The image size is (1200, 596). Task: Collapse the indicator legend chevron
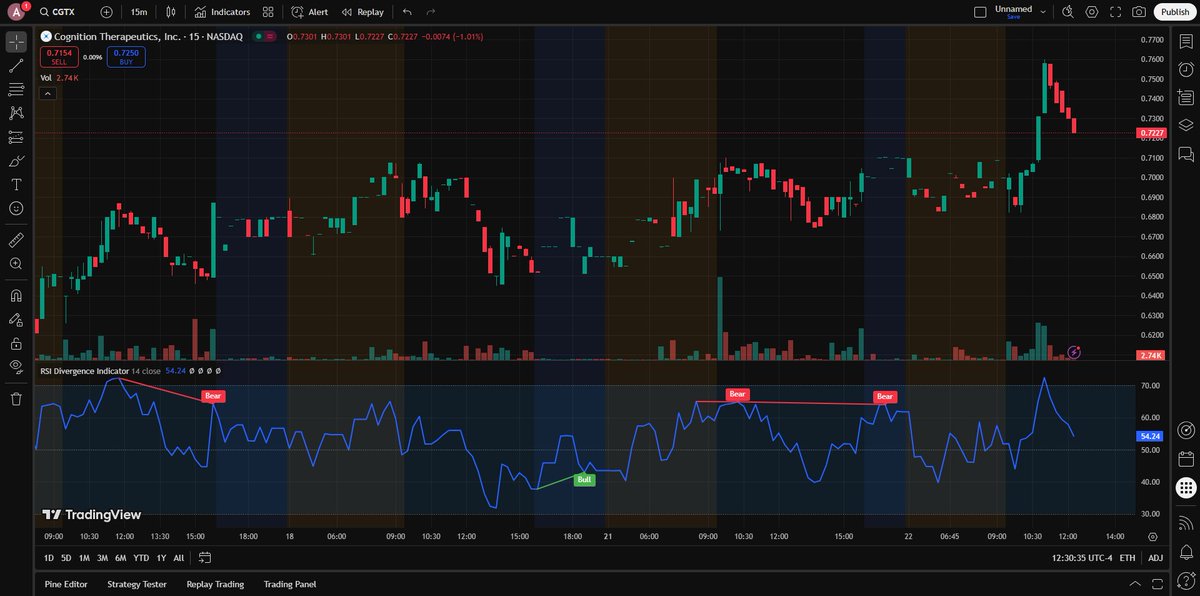click(x=46, y=92)
